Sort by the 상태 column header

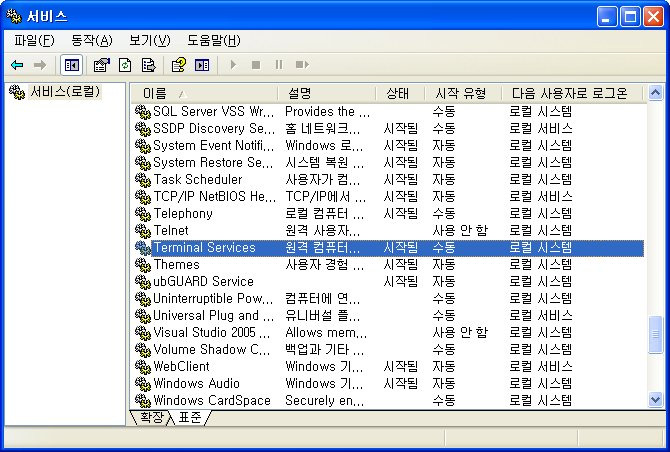[400, 93]
